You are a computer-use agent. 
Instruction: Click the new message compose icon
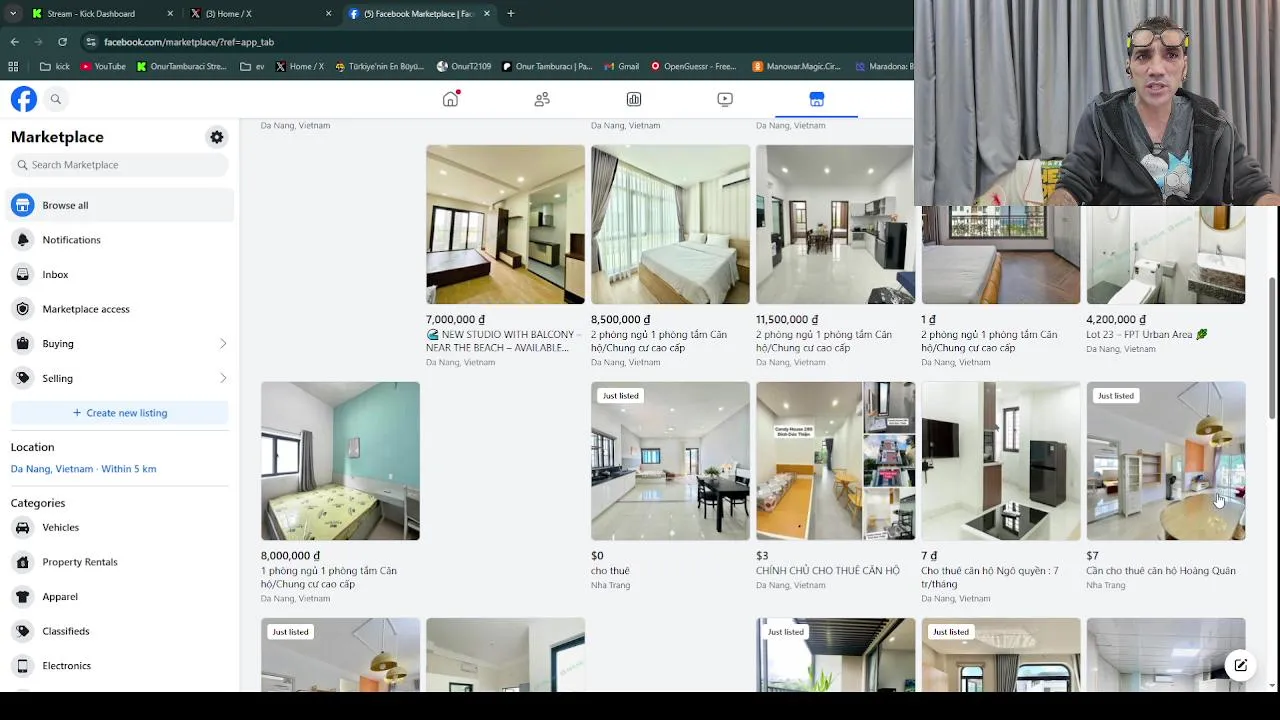(x=1240, y=665)
